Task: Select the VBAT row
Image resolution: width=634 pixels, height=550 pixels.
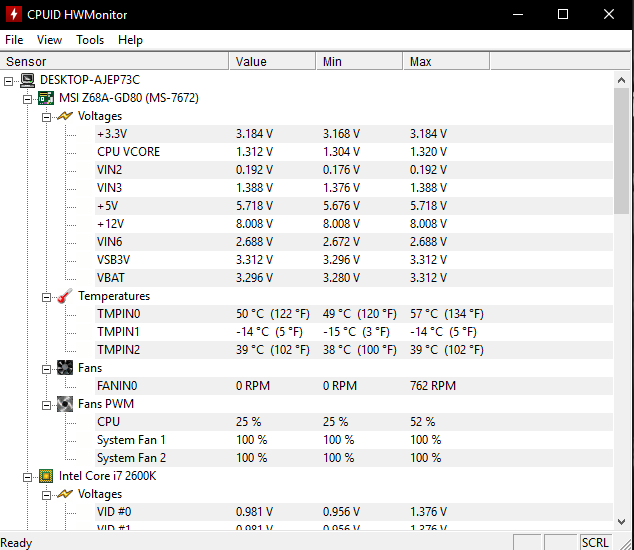Action: [354, 278]
